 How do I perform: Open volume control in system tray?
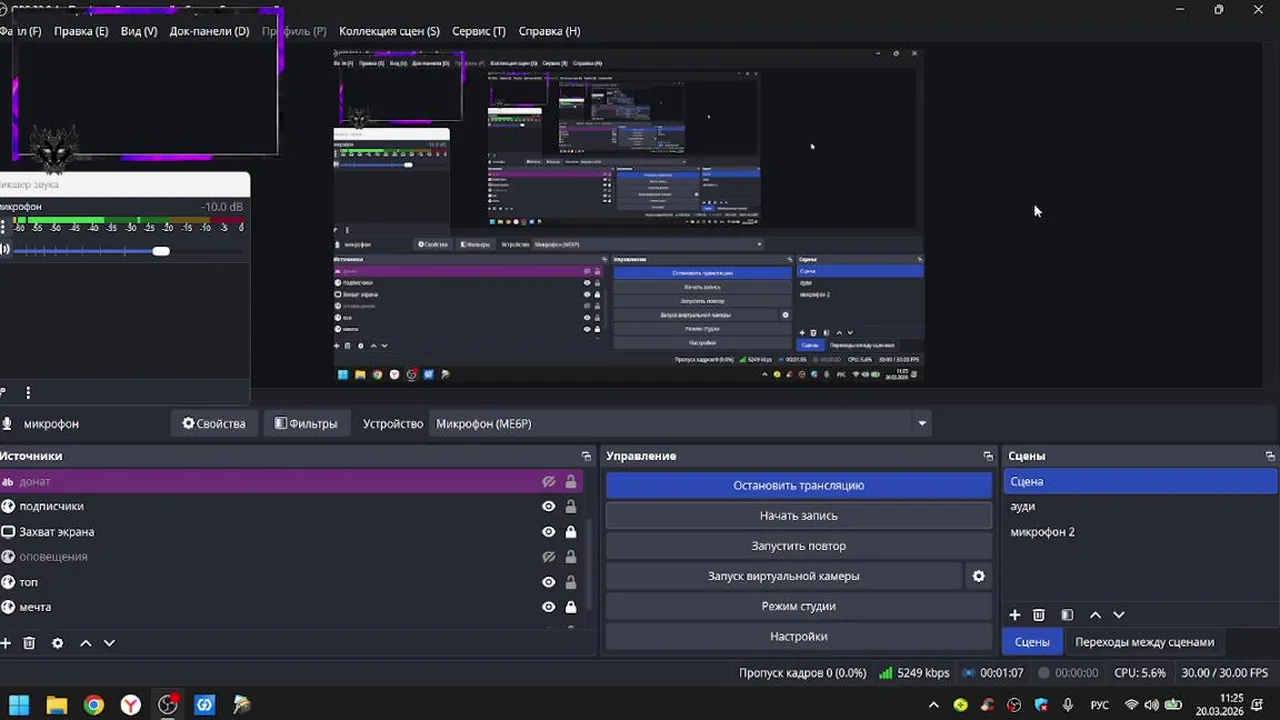[x=1152, y=705]
